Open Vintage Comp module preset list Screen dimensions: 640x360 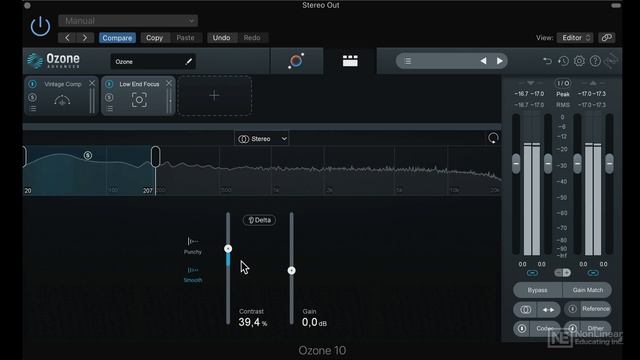click(33, 109)
